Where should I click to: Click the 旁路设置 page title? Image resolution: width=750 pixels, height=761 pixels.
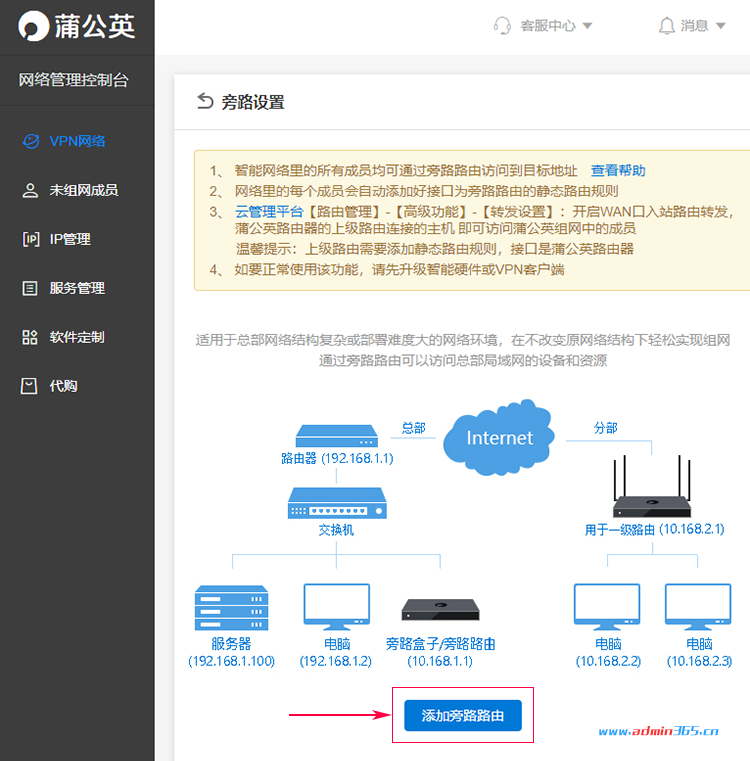point(253,102)
